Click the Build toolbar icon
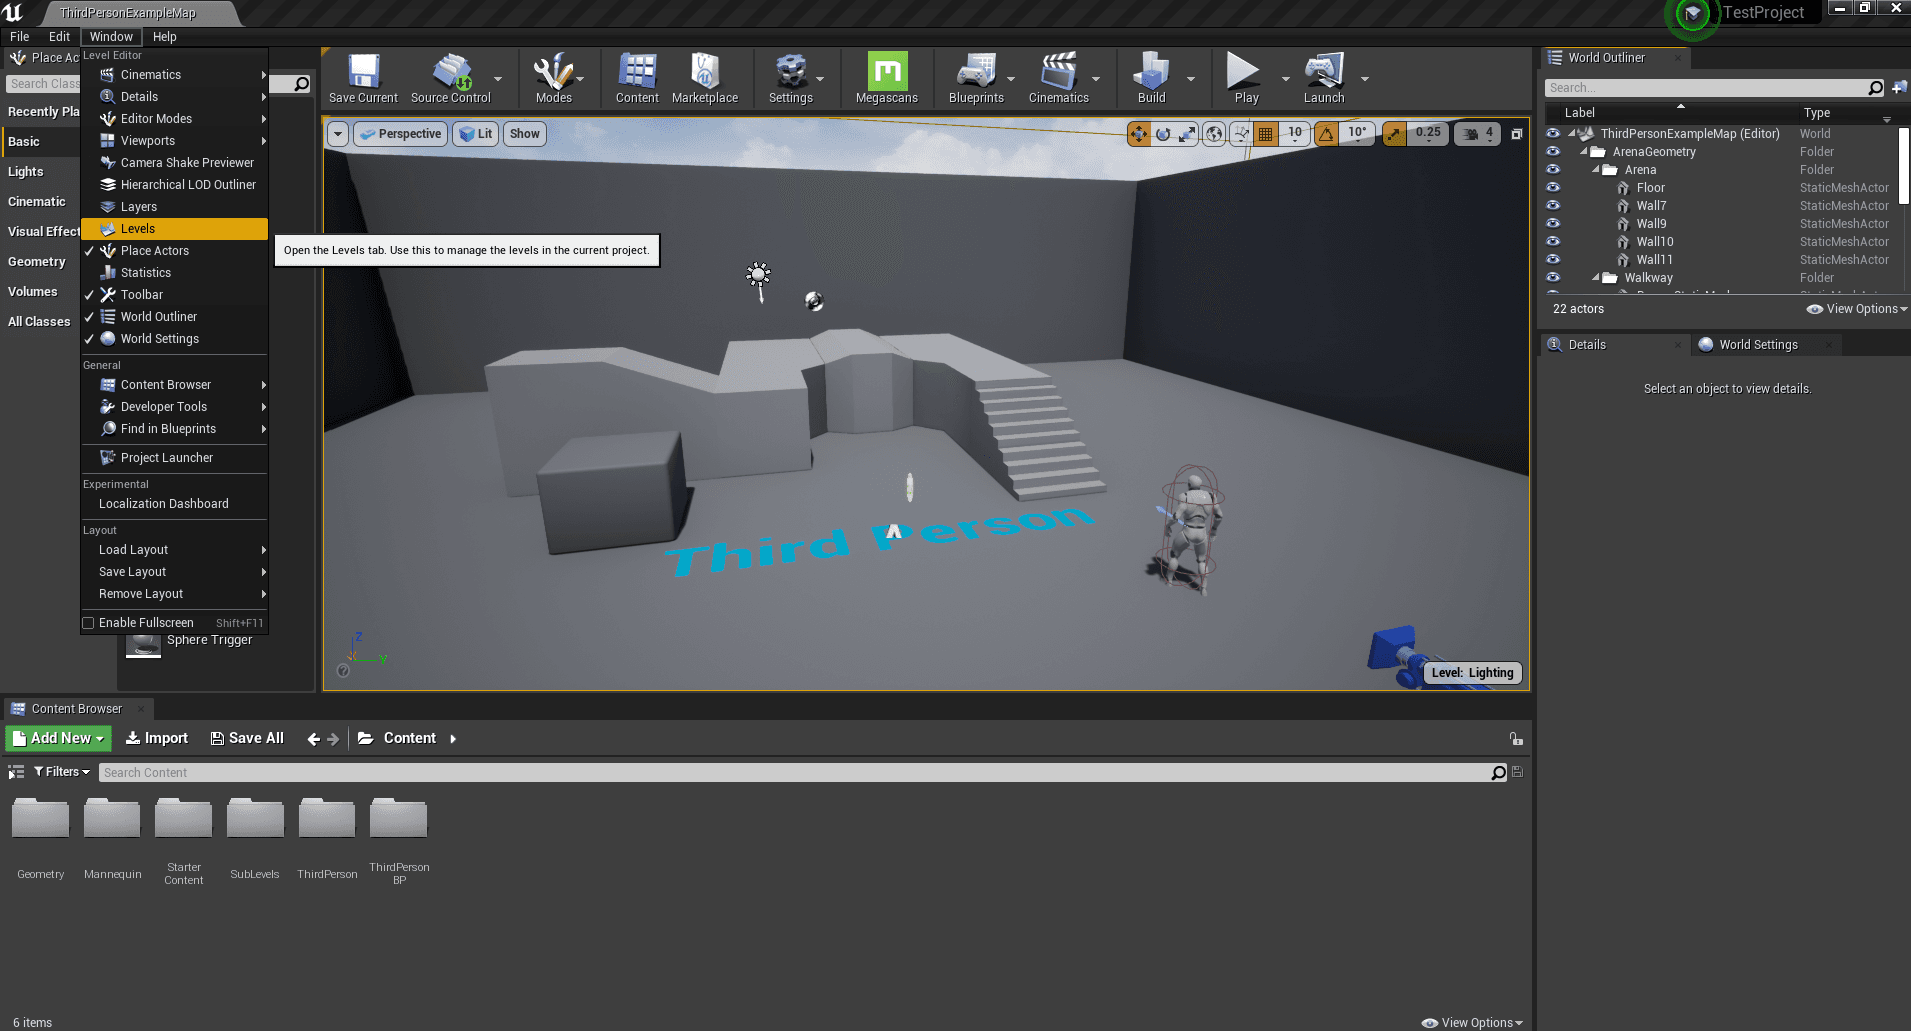Screen dimensions: 1911x1031 (1151, 78)
